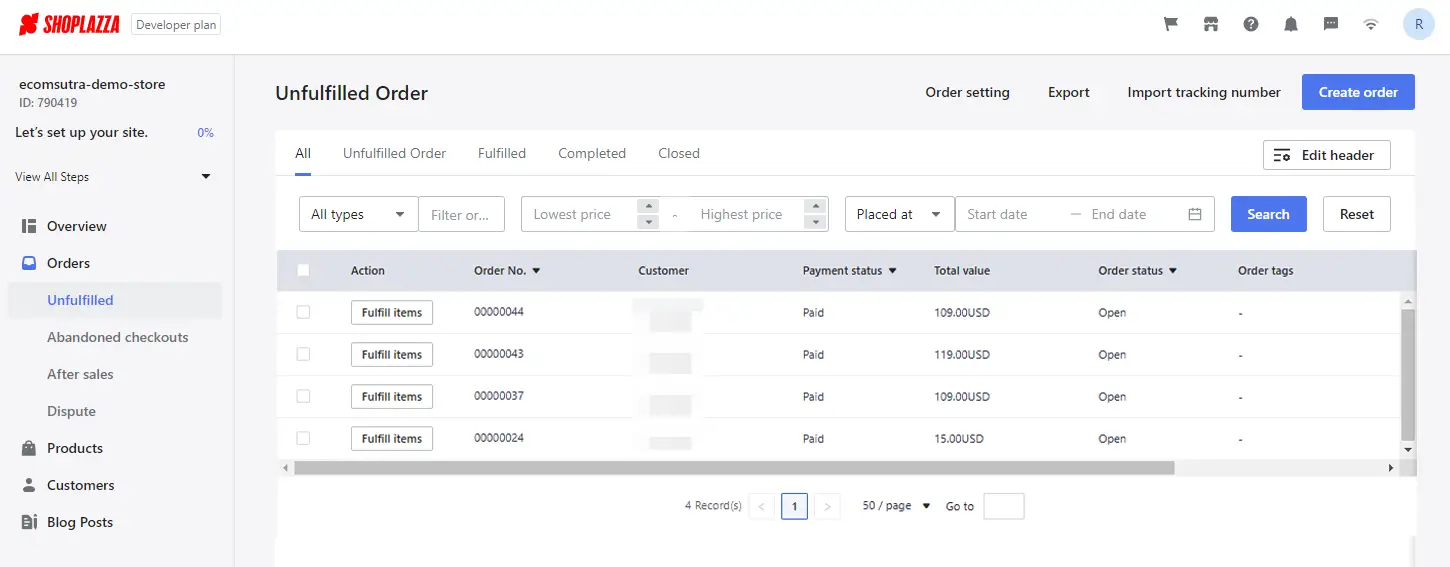Fulfill items for order 00000044
The width and height of the screenshot is (1450, 567).
(x=392, y=313)
